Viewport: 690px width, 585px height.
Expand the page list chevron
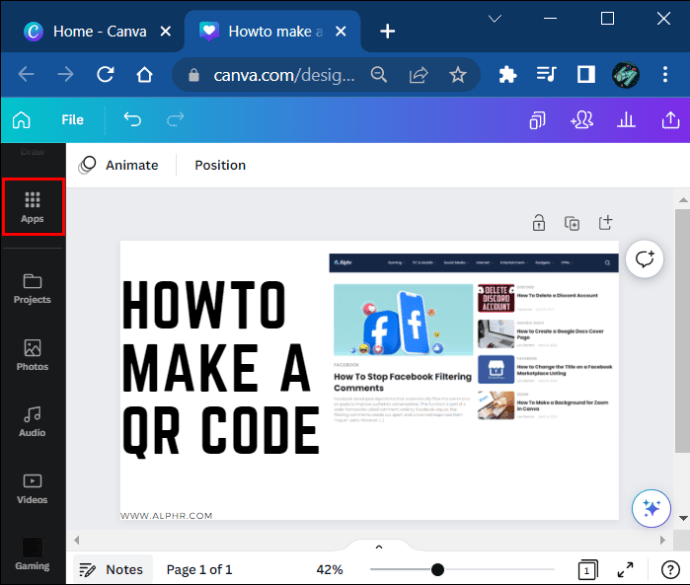[378, 547]
